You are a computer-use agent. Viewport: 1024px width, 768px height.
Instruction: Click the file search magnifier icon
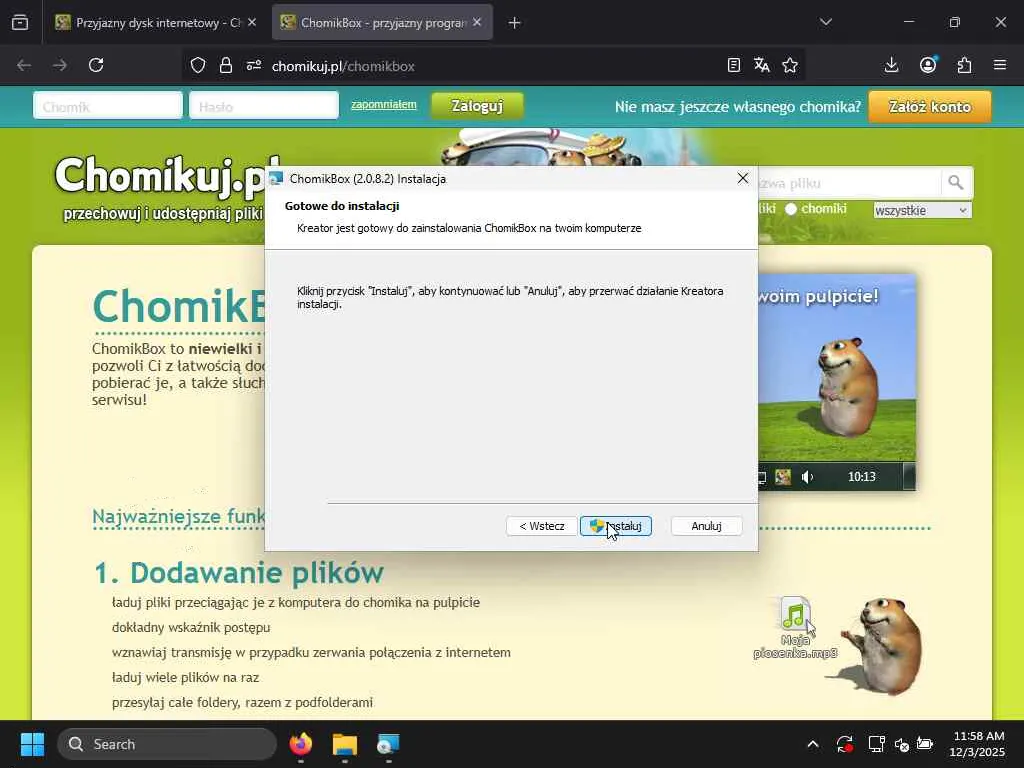click(955, 183)
